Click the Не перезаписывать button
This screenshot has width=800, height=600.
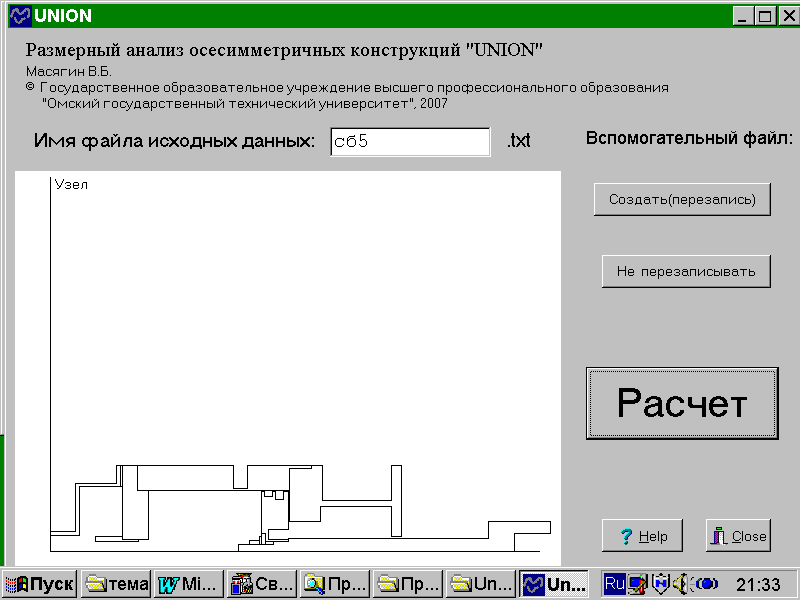click(x=686, y=271)
